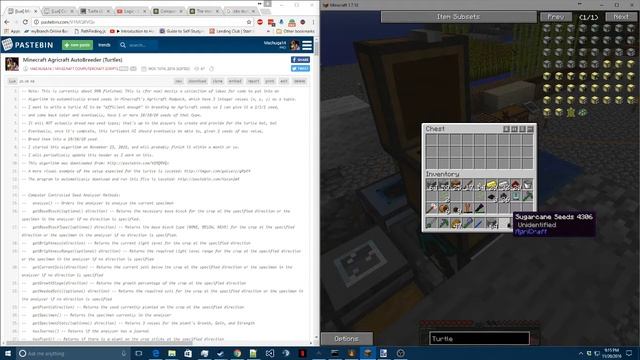Click the Prev button in Minecraft NEI
The width and height of the screenshot is (640, 360).
[556, 17]
